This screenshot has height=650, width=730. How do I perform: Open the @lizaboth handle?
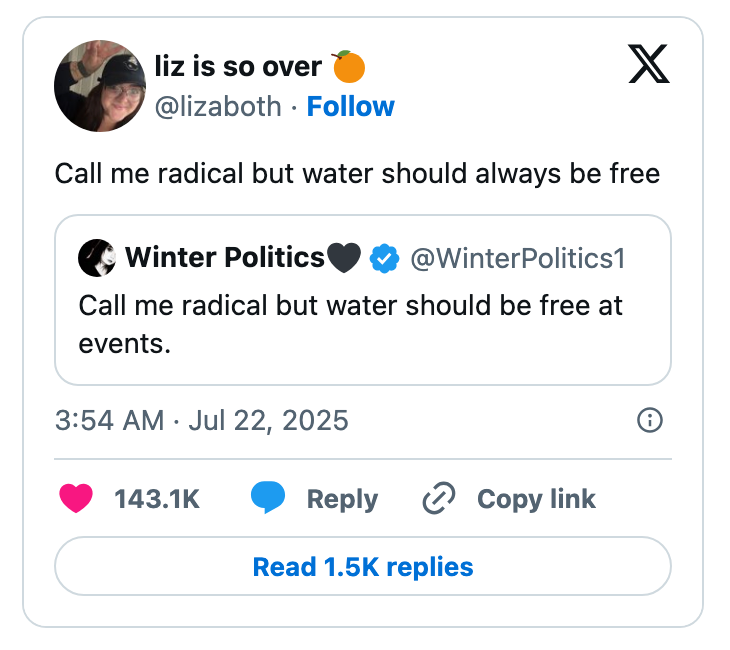pyautogui.click(x=218, y=106)
